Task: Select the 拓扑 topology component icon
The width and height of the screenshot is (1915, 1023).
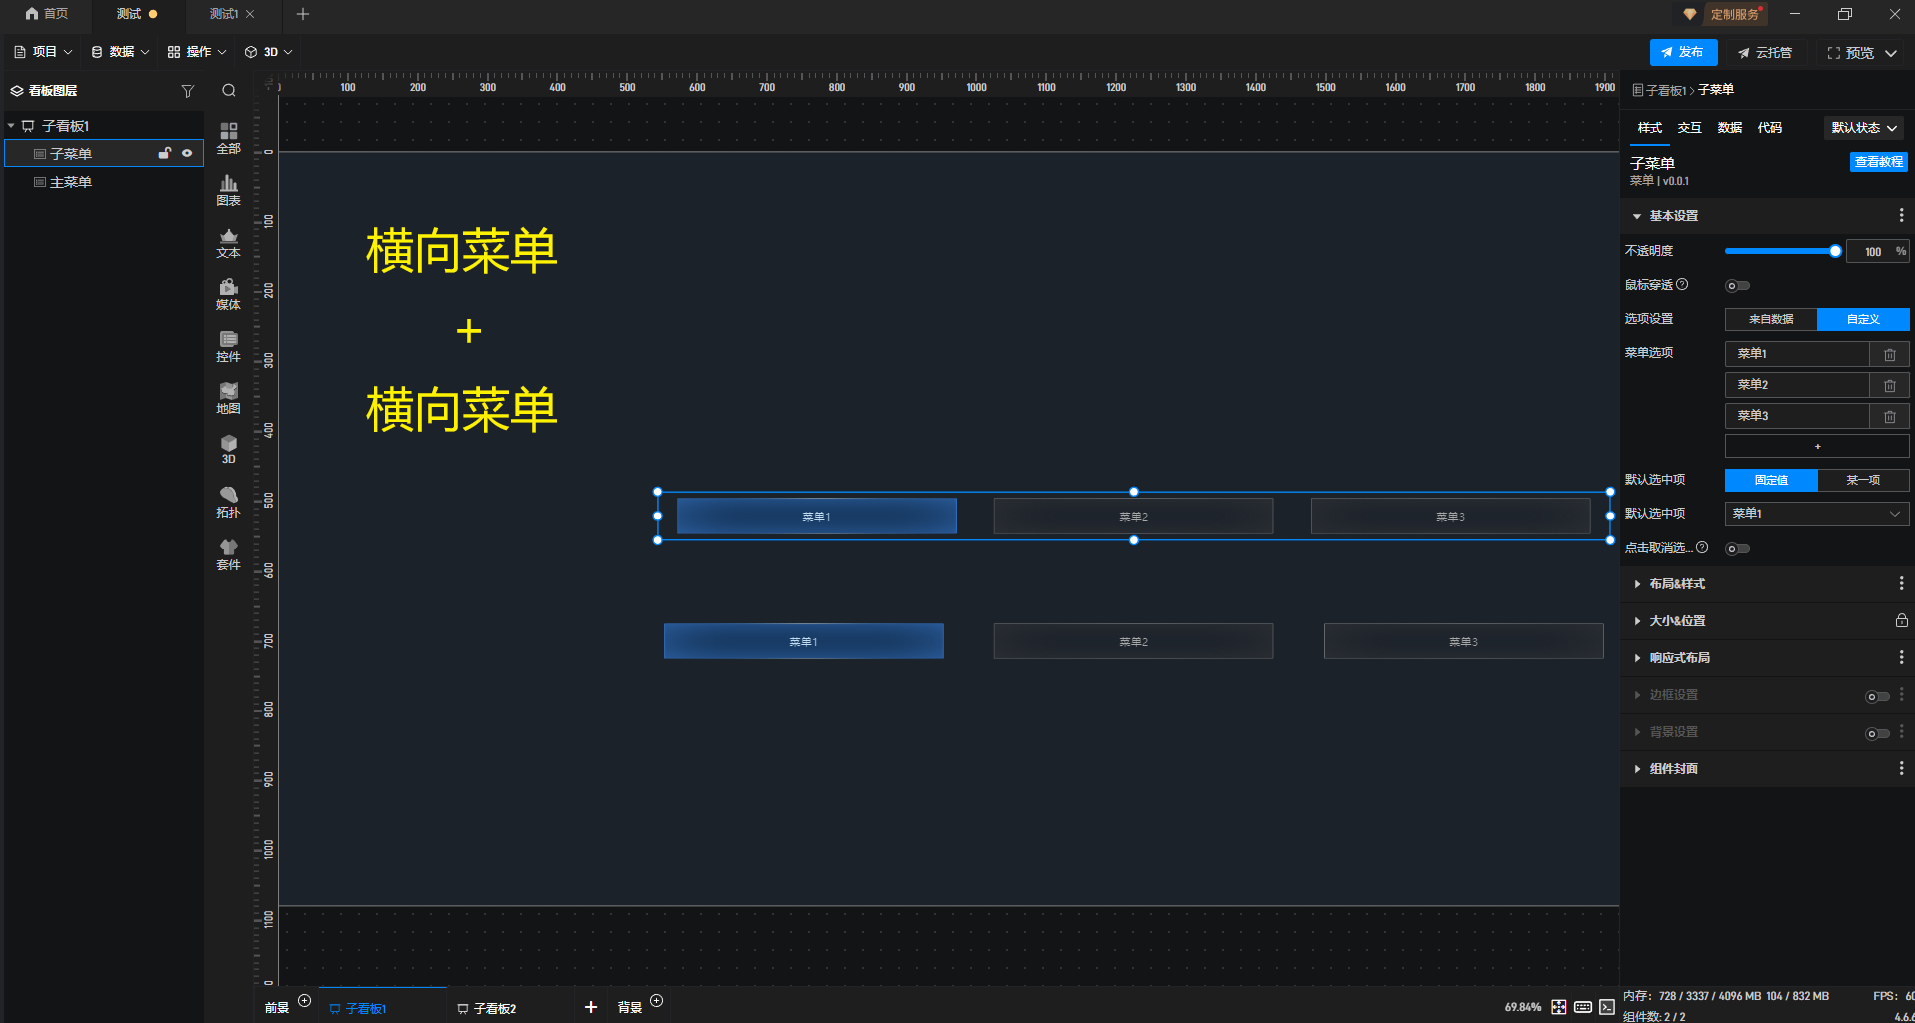Action: [x=228, y=501]
